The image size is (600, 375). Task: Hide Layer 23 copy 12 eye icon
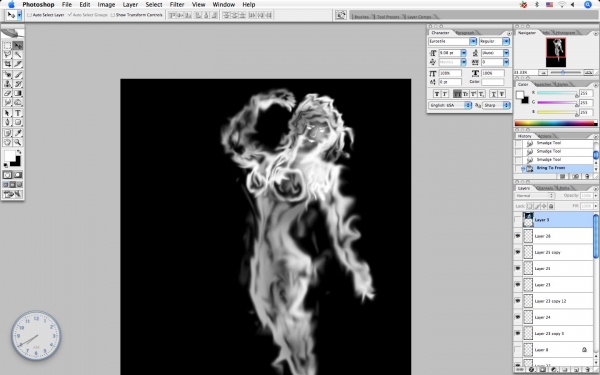[518, 301]
